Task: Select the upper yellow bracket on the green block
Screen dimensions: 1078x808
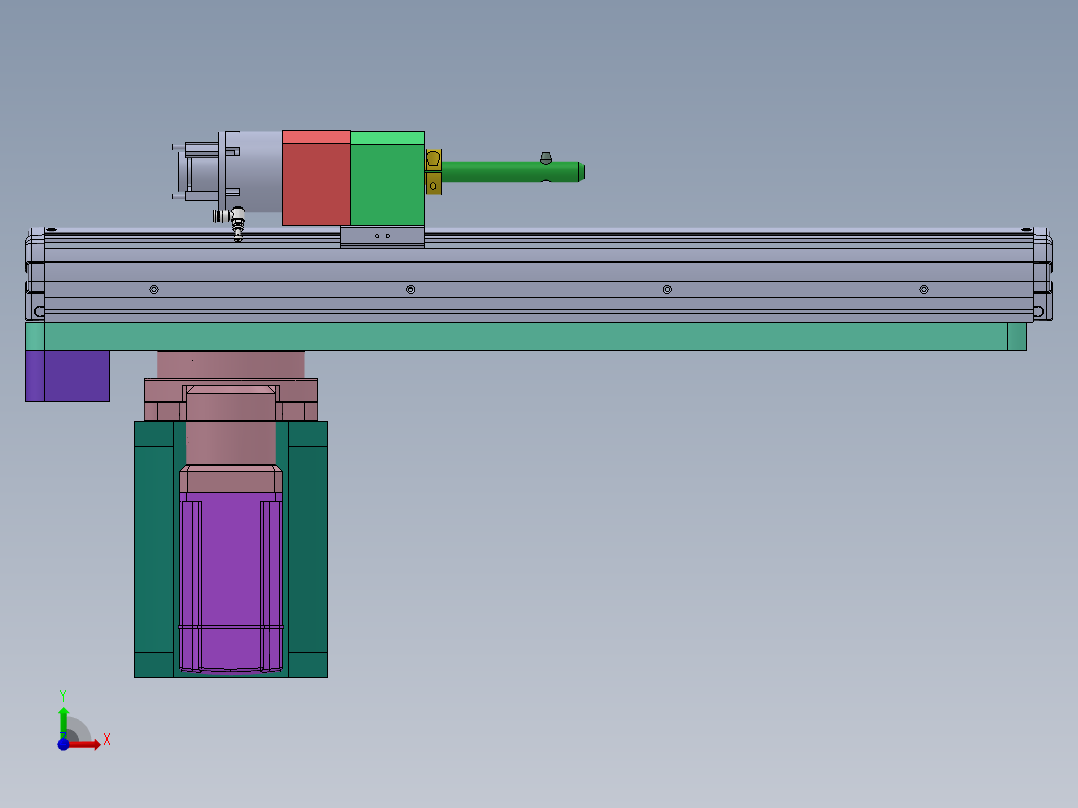Action: tap(433, 160)
